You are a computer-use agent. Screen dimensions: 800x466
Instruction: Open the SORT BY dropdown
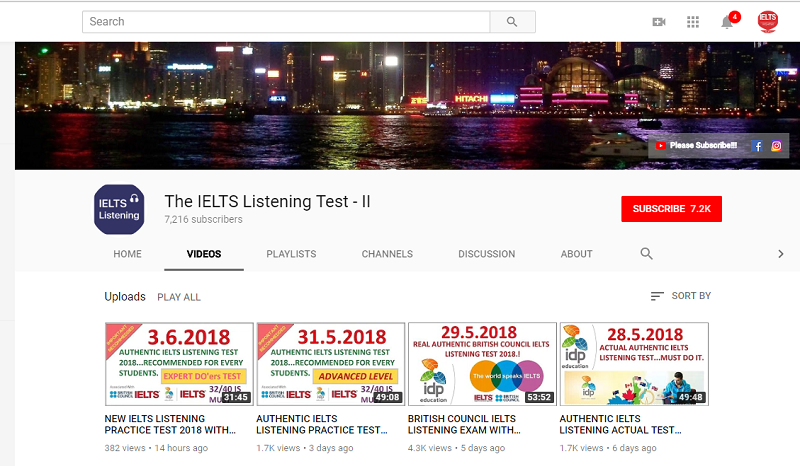click(x=681, y=296)
